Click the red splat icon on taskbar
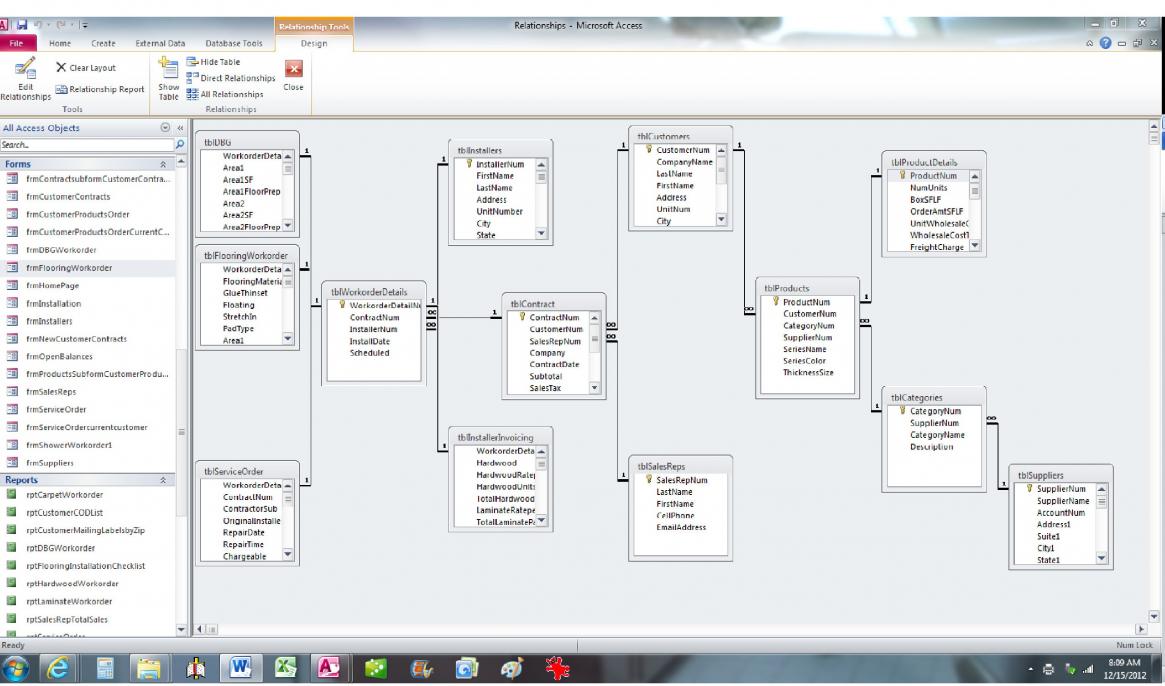The height and width of the screenshot is (686, 1165). pos(556,668)
